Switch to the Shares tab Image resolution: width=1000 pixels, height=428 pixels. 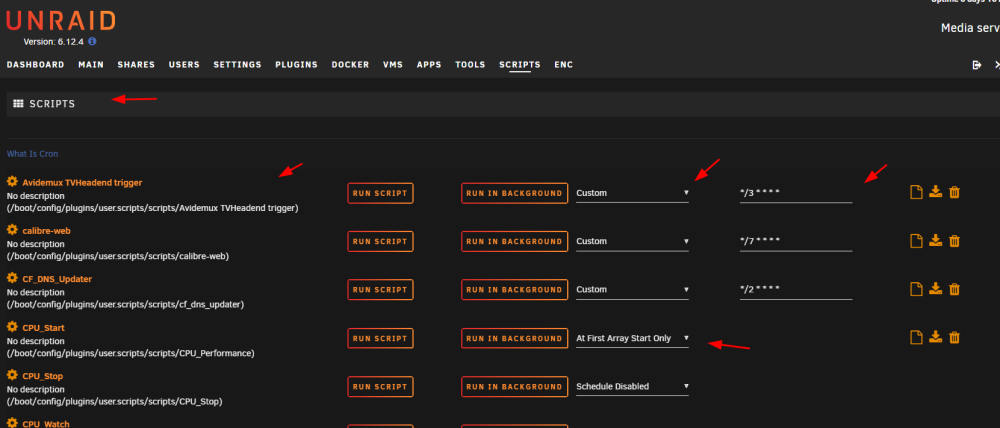(x=136, y=64)
